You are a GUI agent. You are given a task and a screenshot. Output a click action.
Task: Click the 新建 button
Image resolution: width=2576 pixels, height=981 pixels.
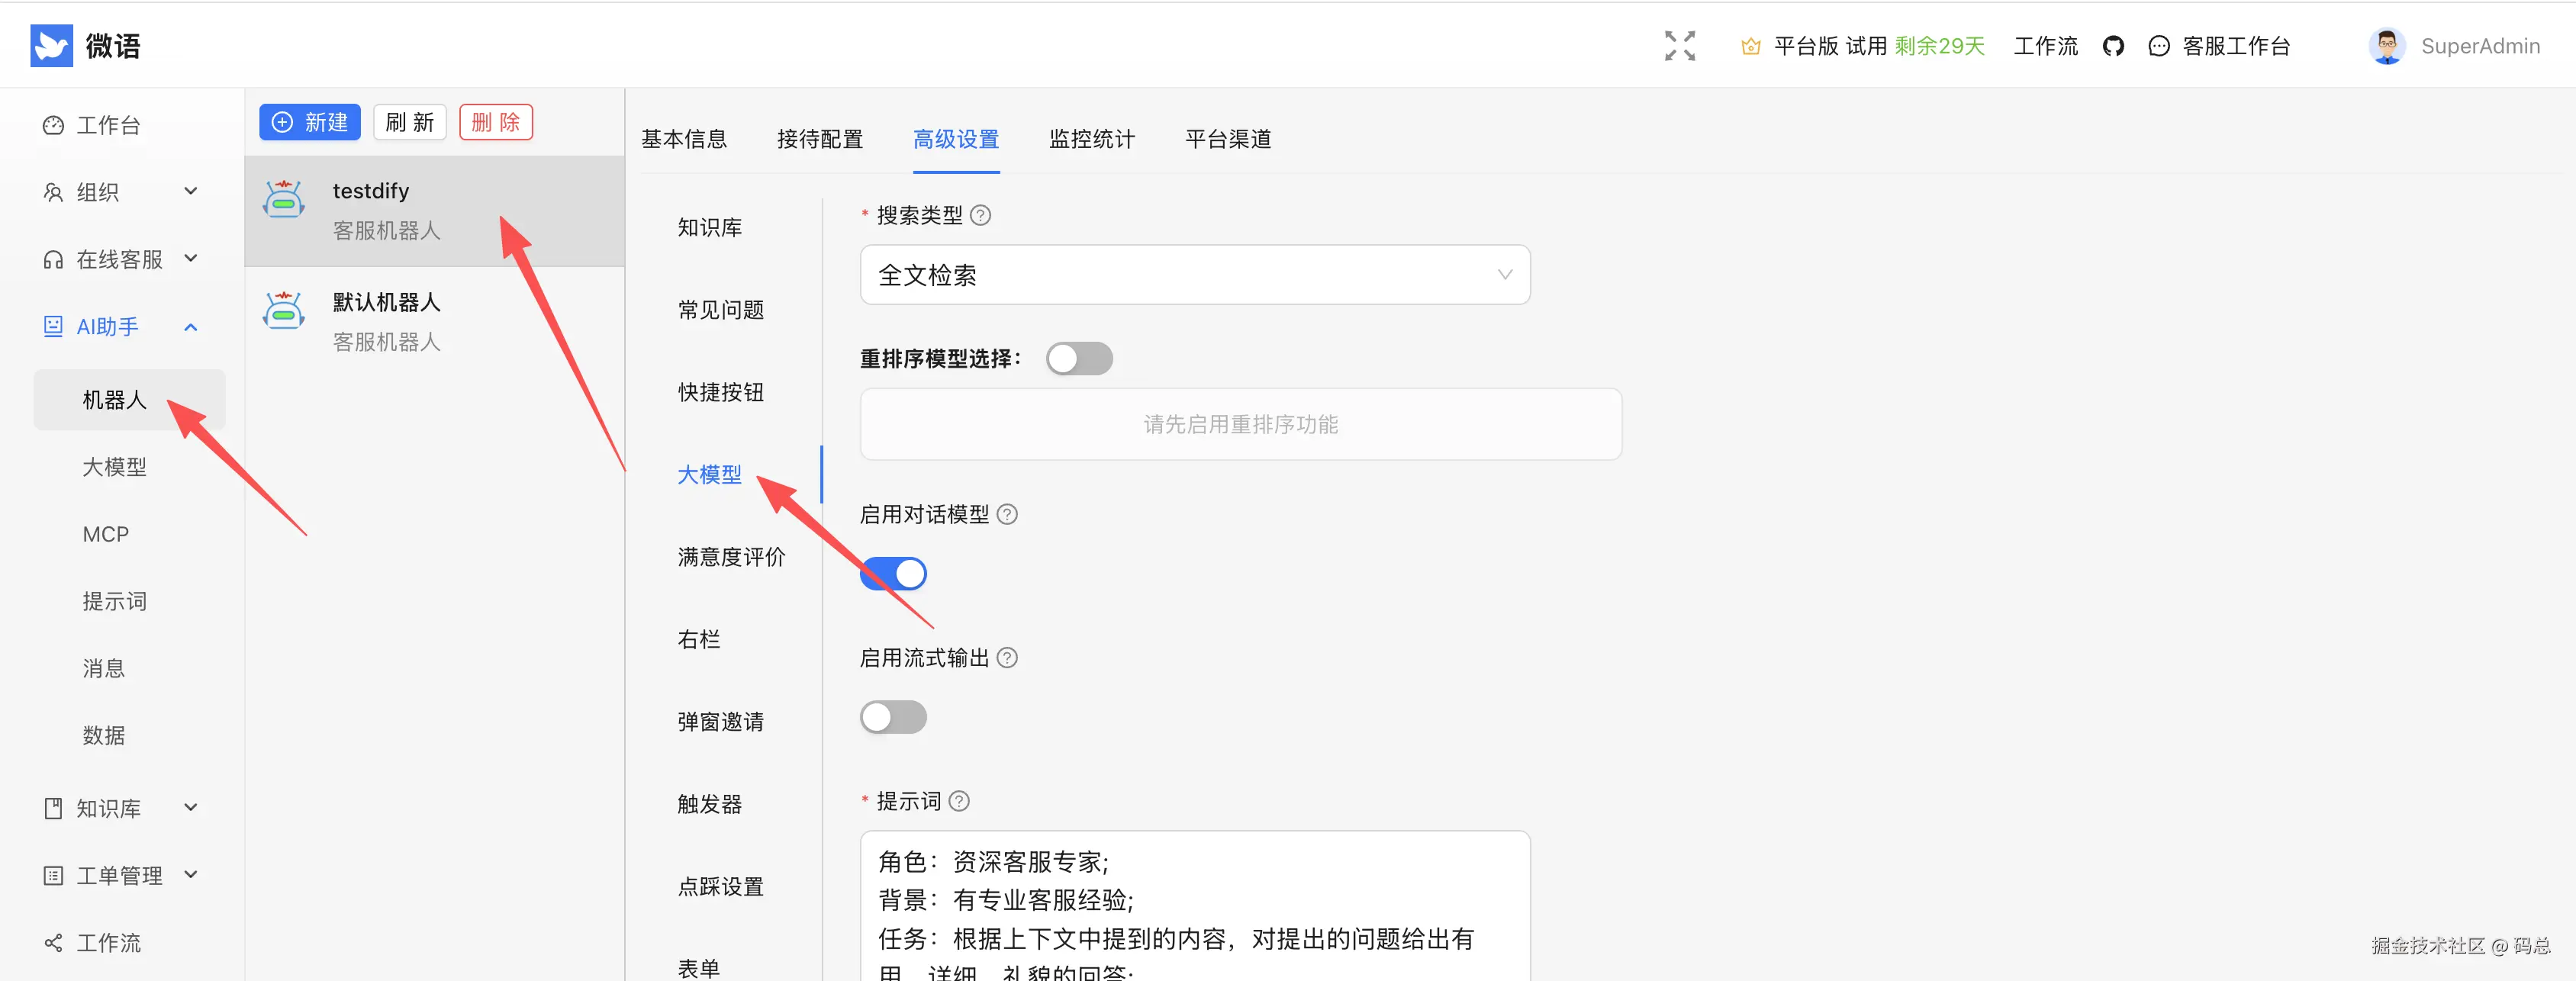[x=310, y=123]
